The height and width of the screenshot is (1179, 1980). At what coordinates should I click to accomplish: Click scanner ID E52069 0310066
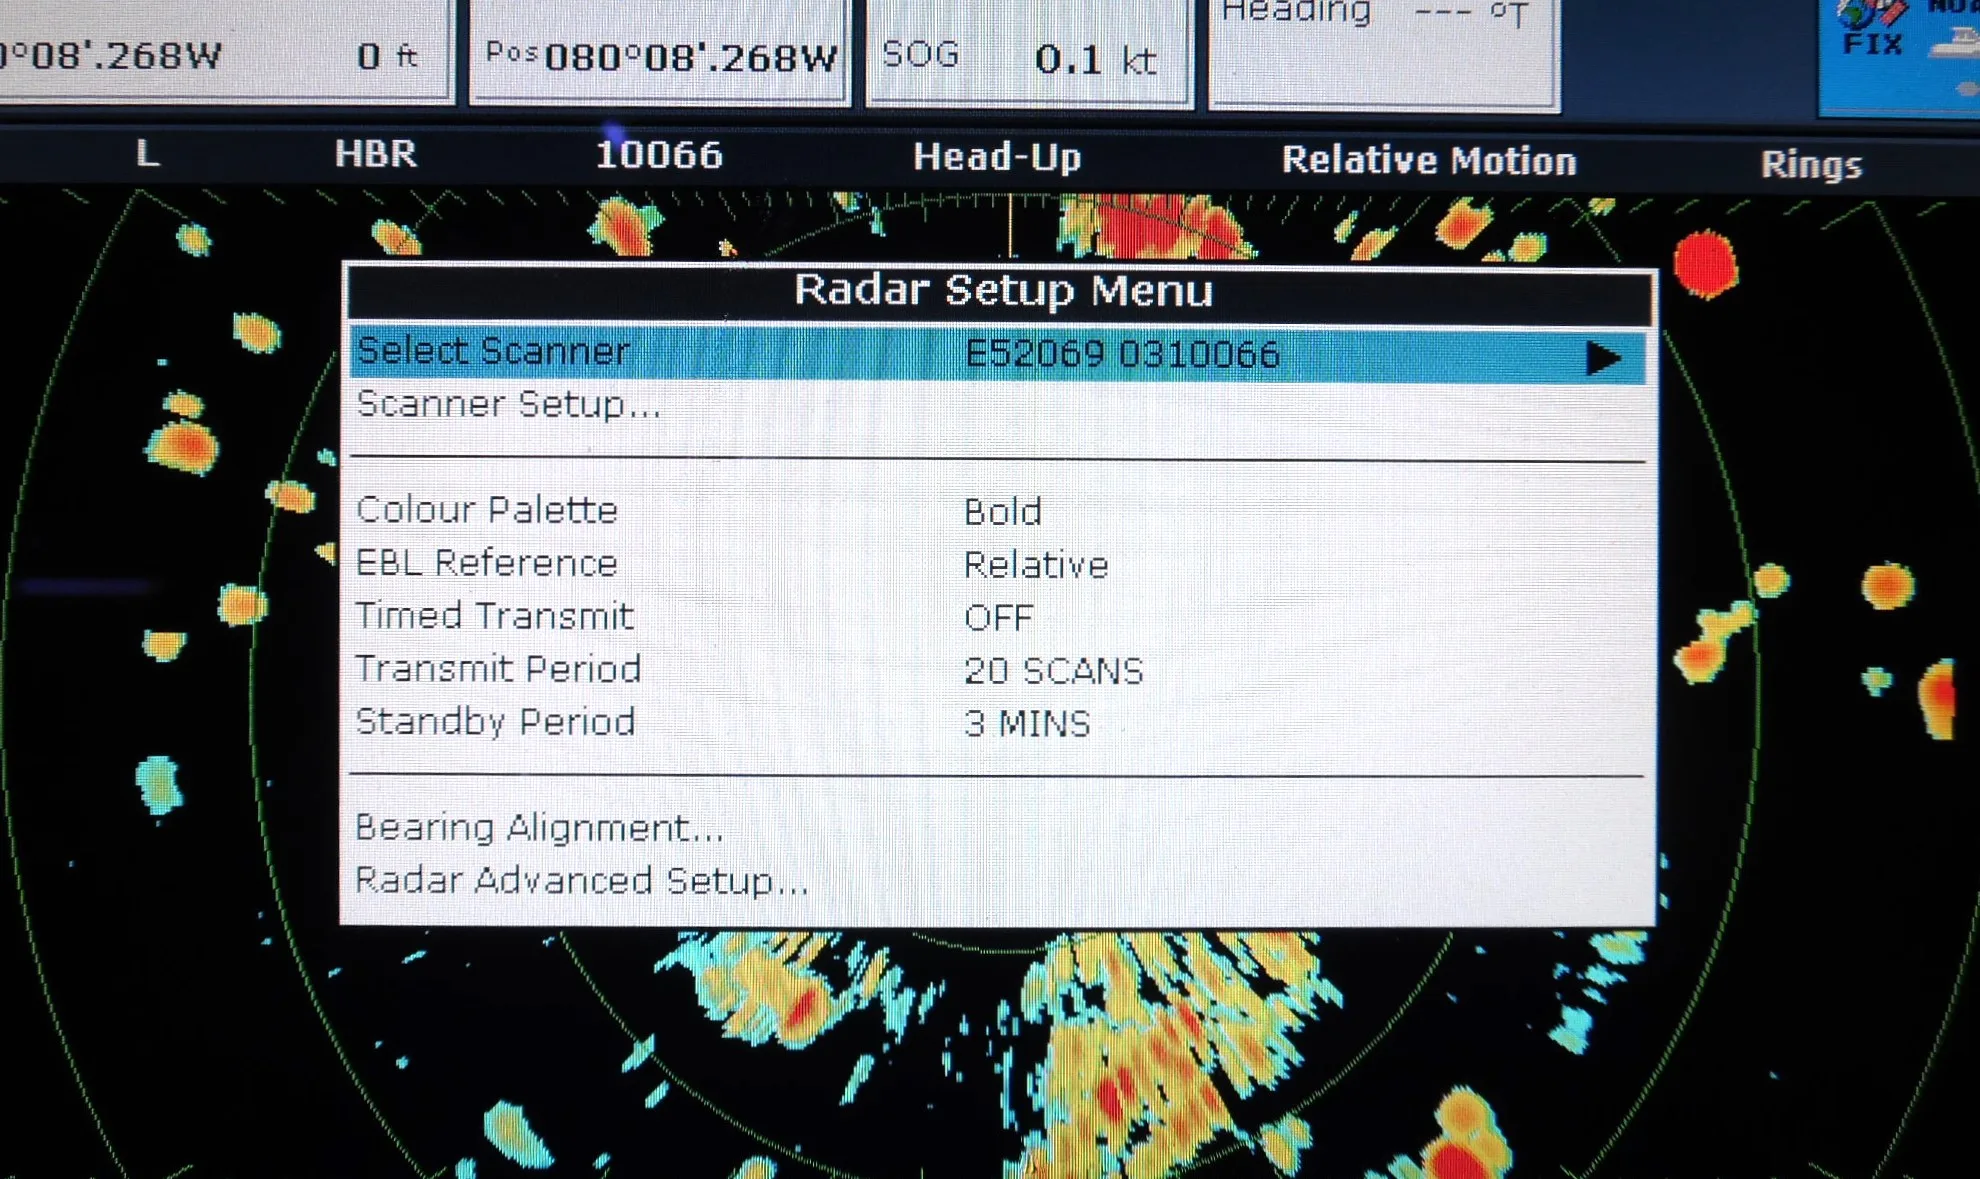point(1122,355)
